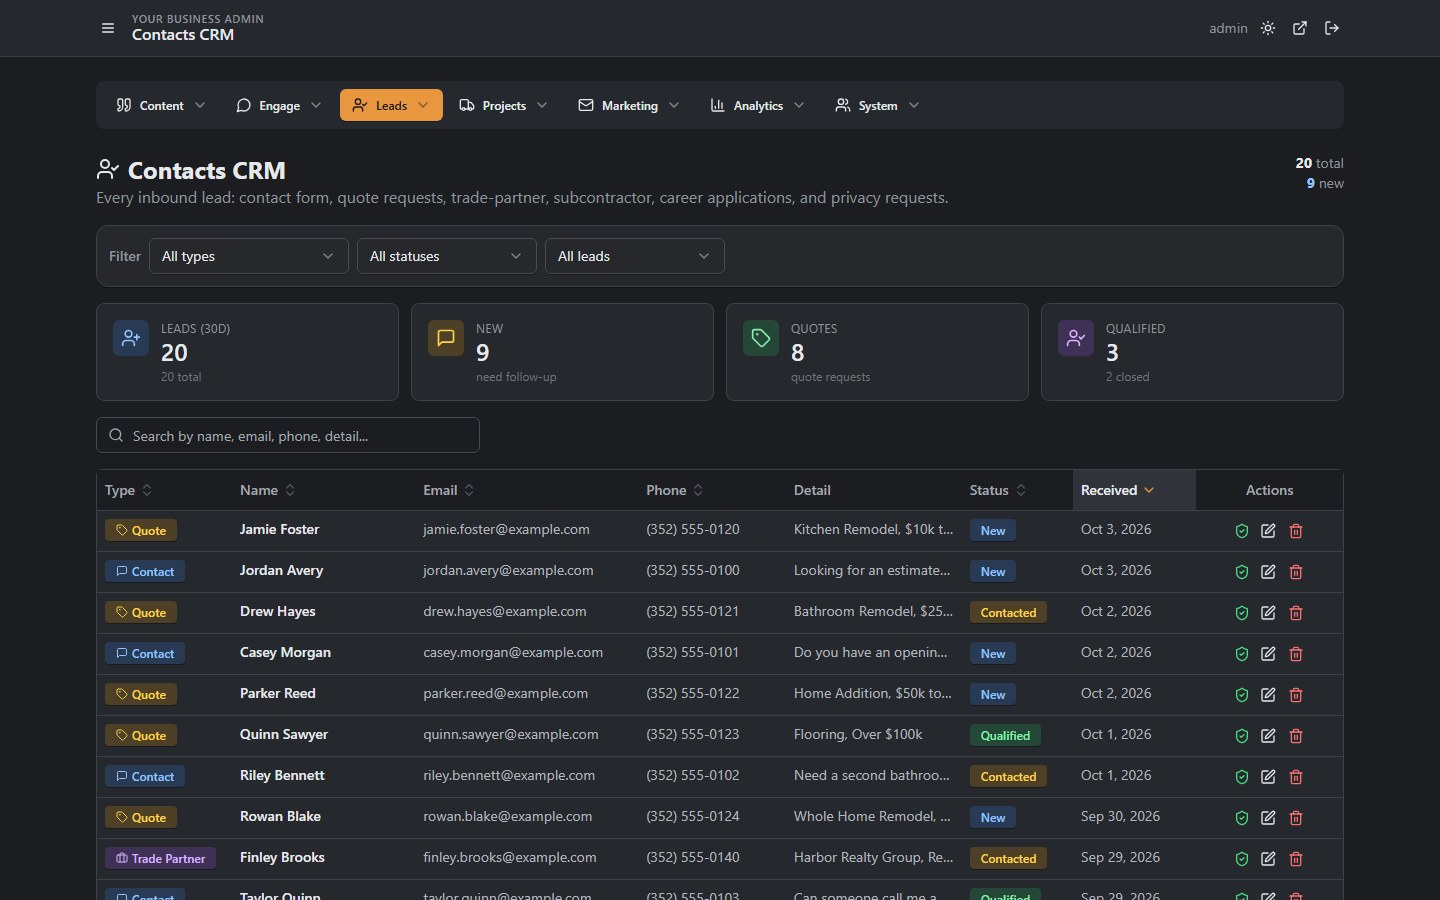Delete Drew Hayes lead with trash icon

(x=1296, y=613)
